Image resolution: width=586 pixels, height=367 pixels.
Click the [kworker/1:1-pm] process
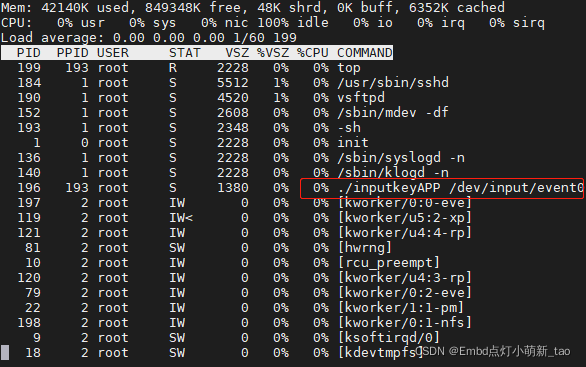(401, 308)
